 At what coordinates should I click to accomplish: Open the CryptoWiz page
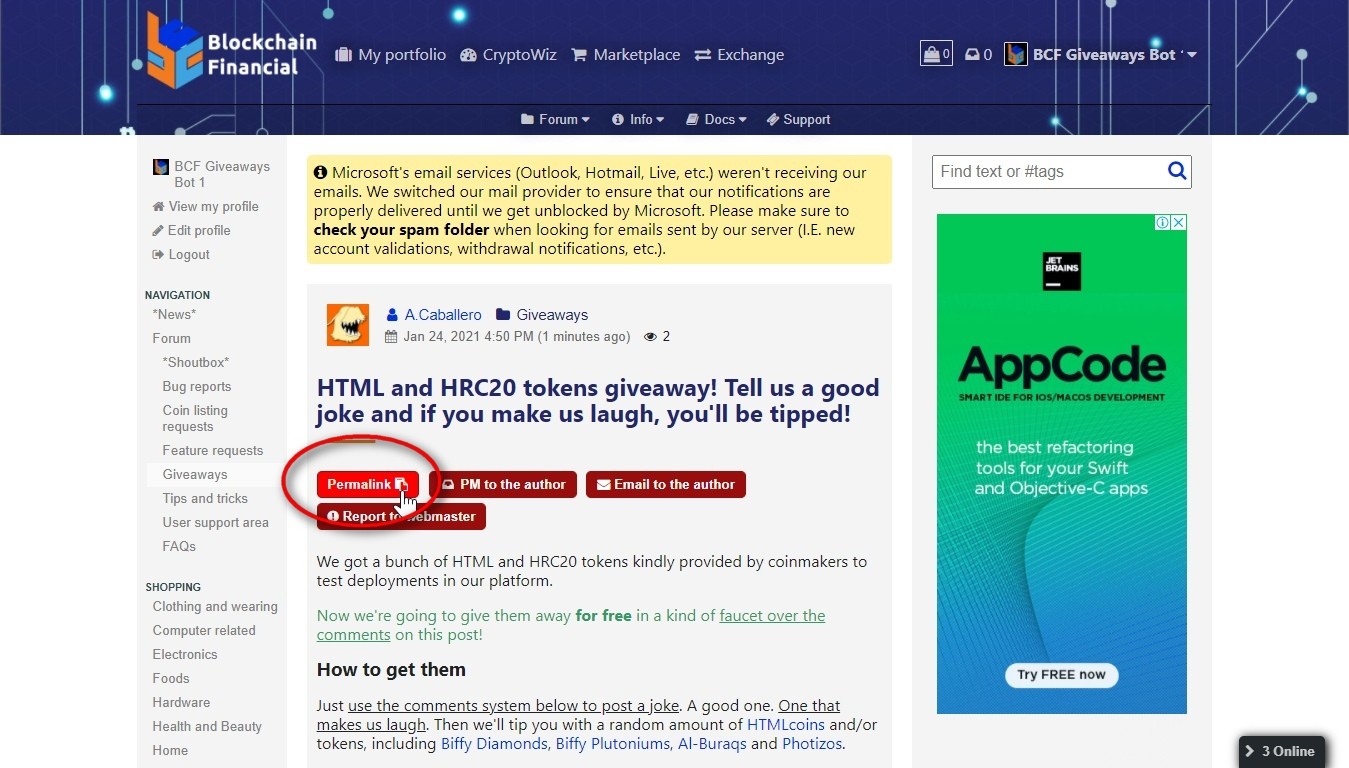(508, 55)
